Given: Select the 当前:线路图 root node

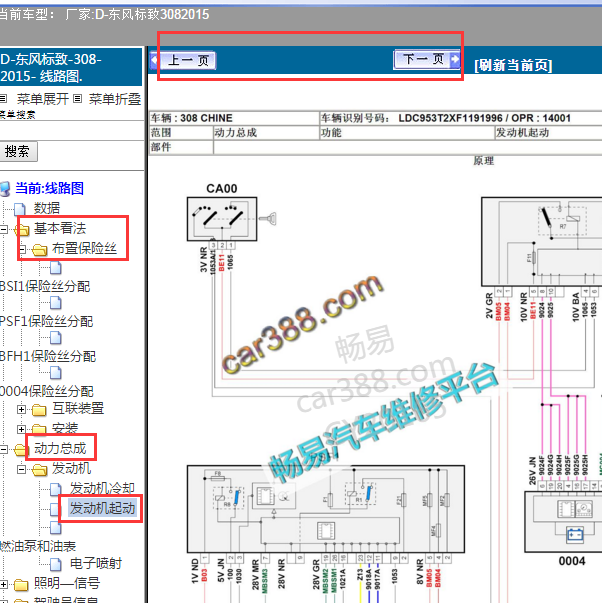Looking at the screenshot, I should [x=49, y=188].
